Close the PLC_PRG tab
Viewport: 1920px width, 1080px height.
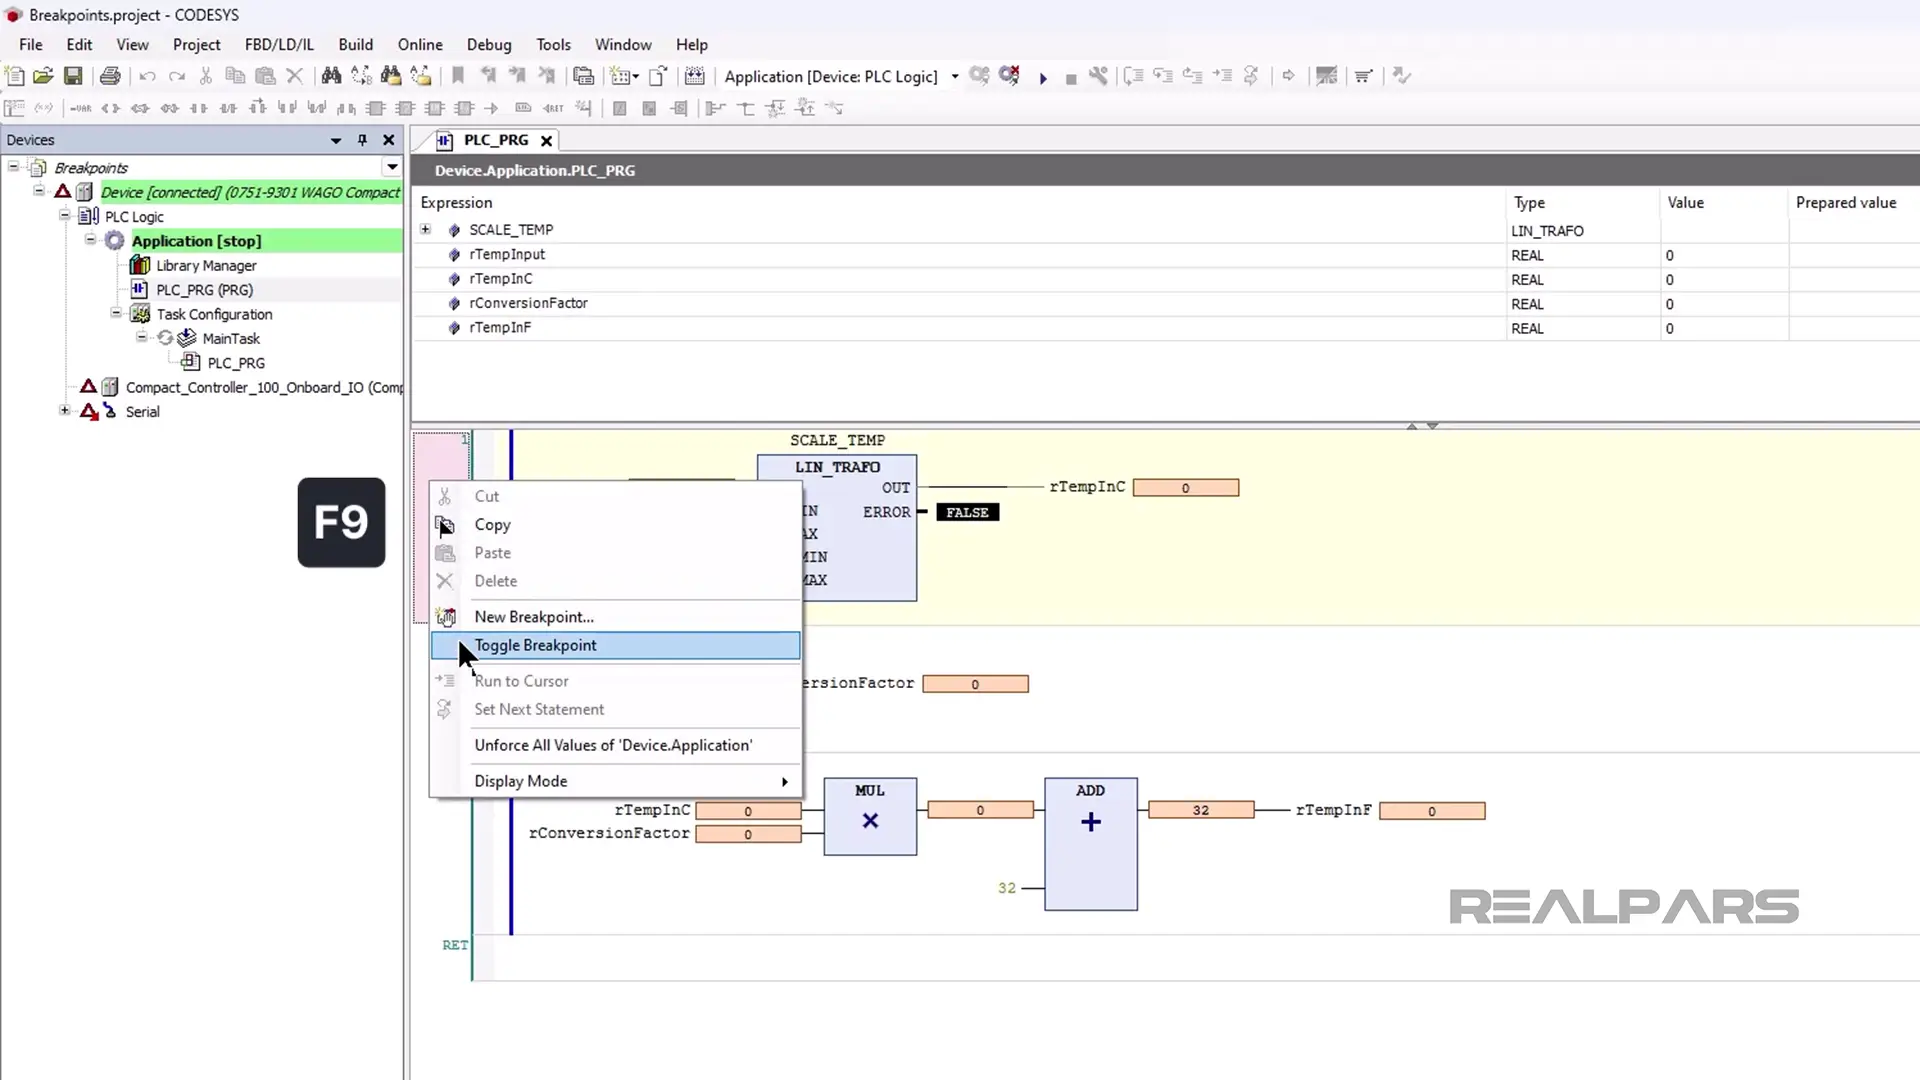546,141
